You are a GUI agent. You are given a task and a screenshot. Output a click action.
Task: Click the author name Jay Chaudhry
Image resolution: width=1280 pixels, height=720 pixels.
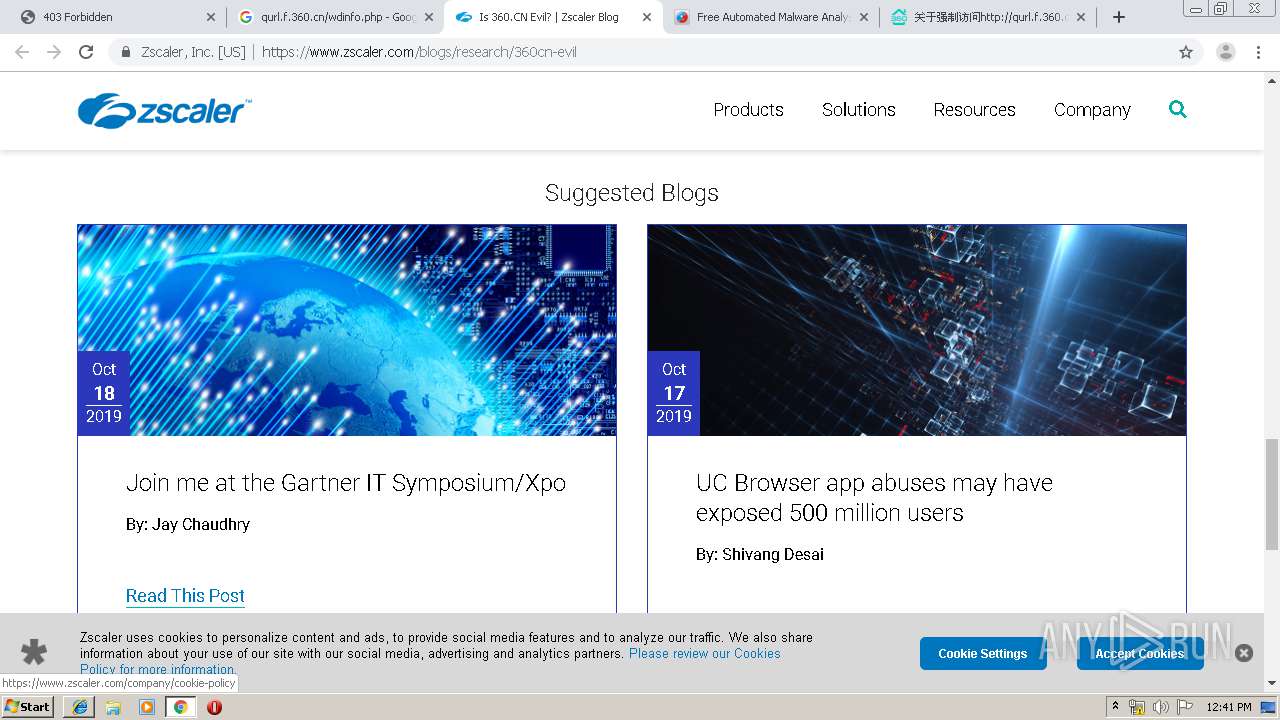pos(201,524)
